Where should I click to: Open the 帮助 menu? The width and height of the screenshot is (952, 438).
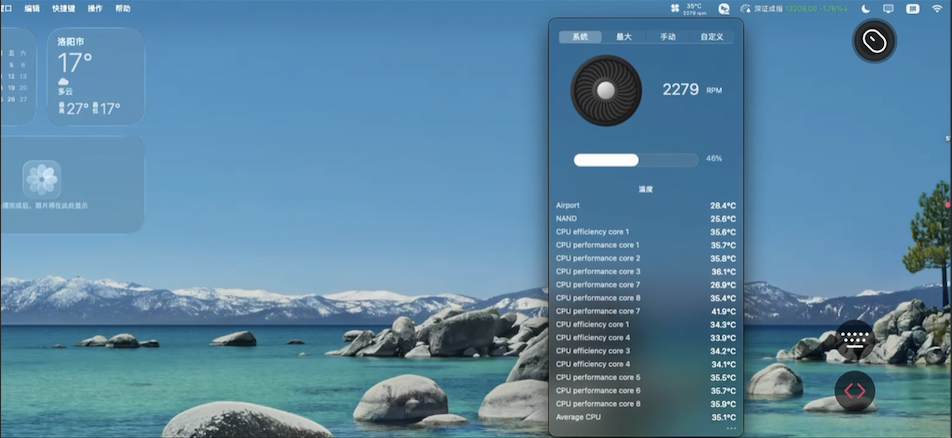coord(122,8)
